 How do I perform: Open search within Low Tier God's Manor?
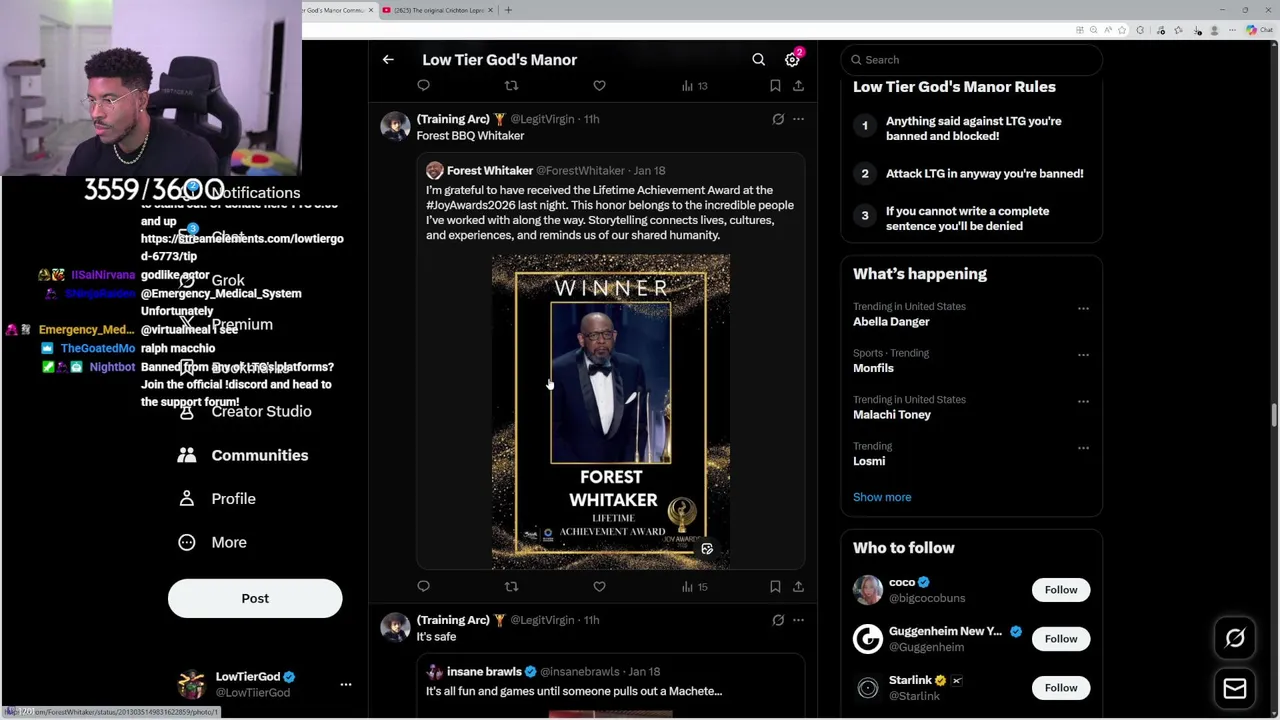[758, 60]
